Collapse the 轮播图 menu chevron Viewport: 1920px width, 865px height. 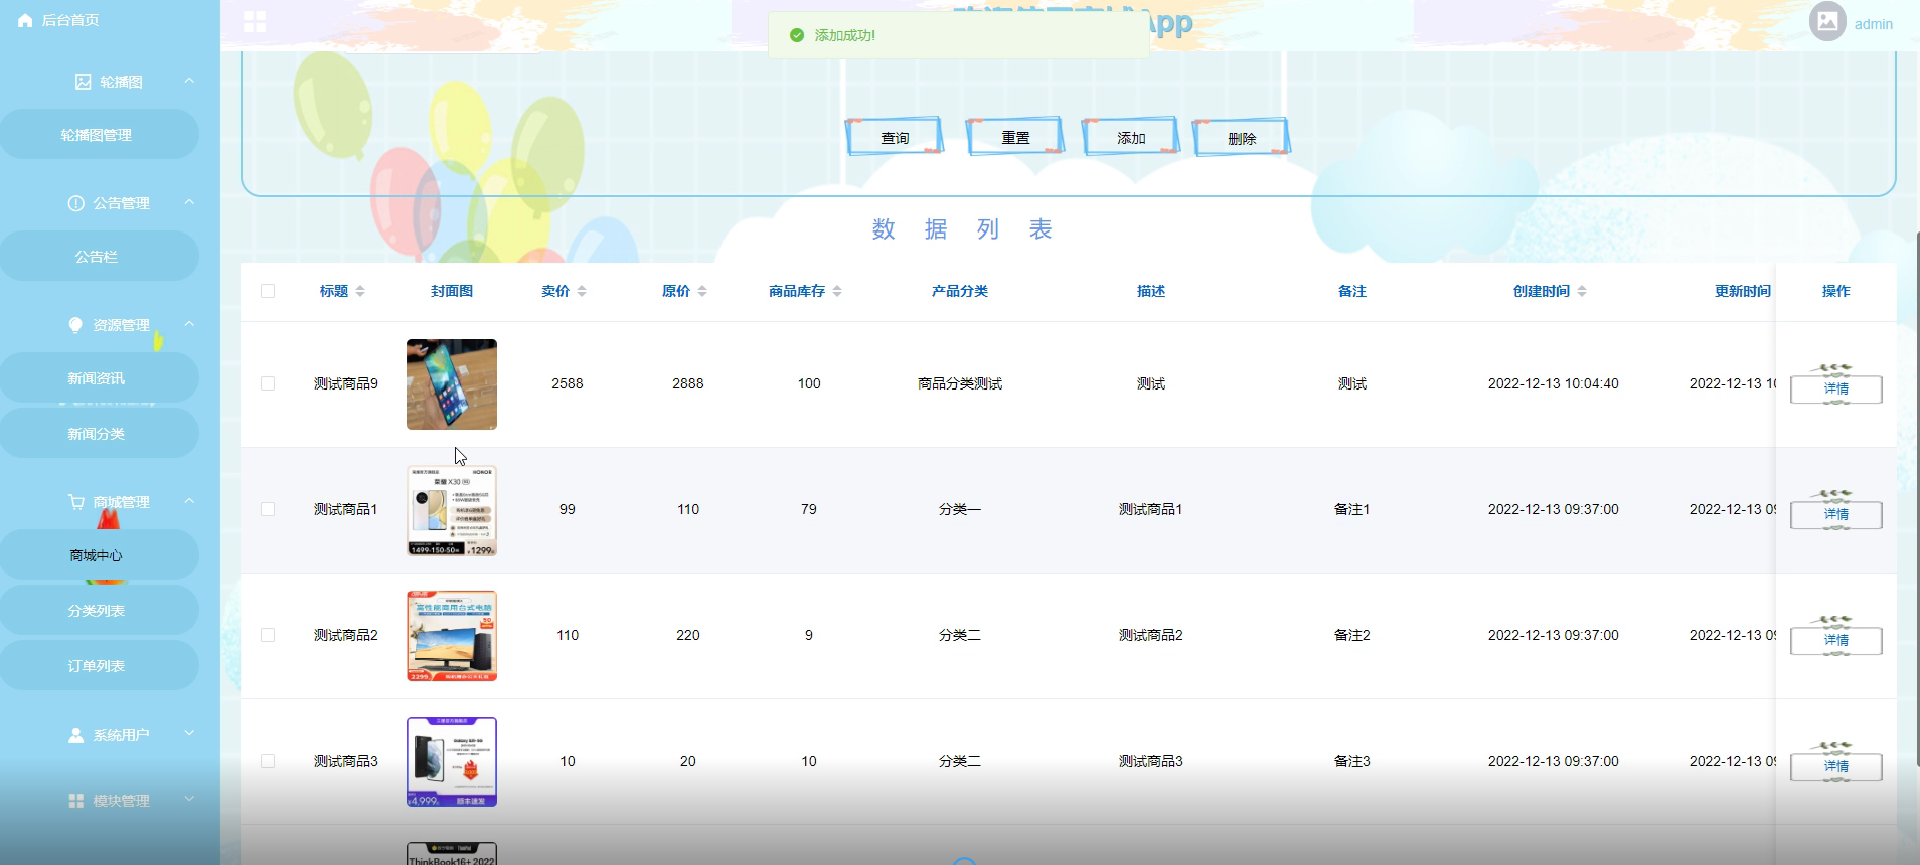pos(189,81)
